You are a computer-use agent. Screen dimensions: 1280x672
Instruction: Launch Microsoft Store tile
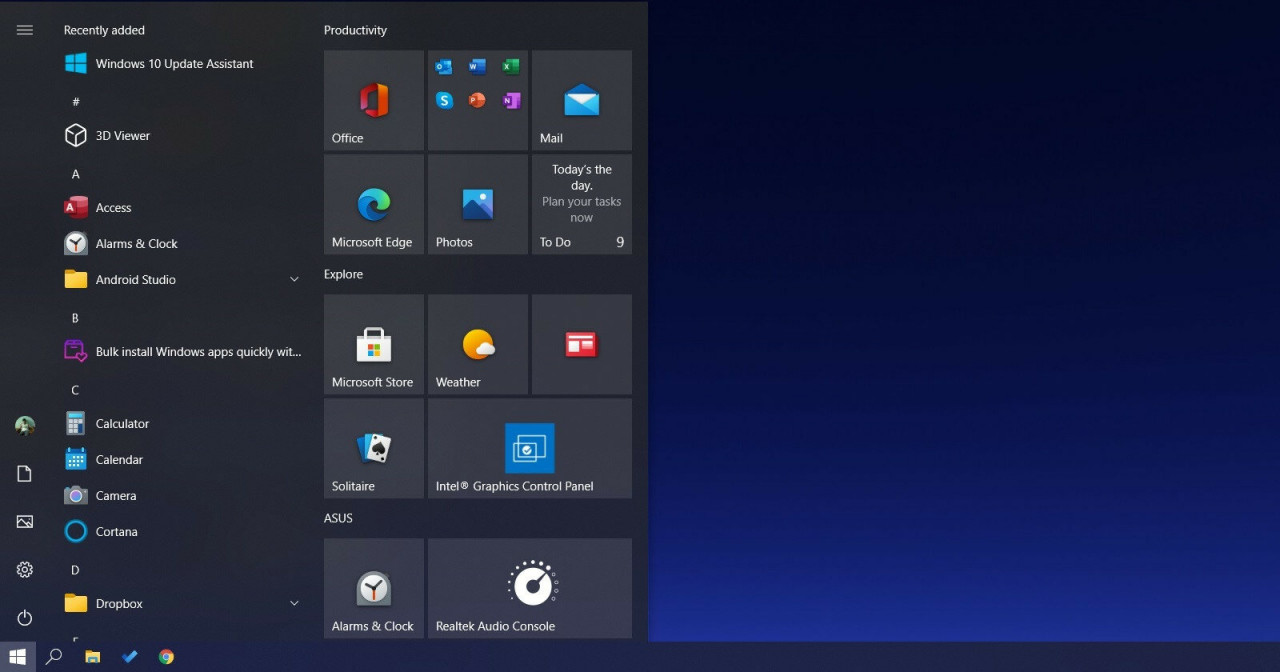click(373, 345)
